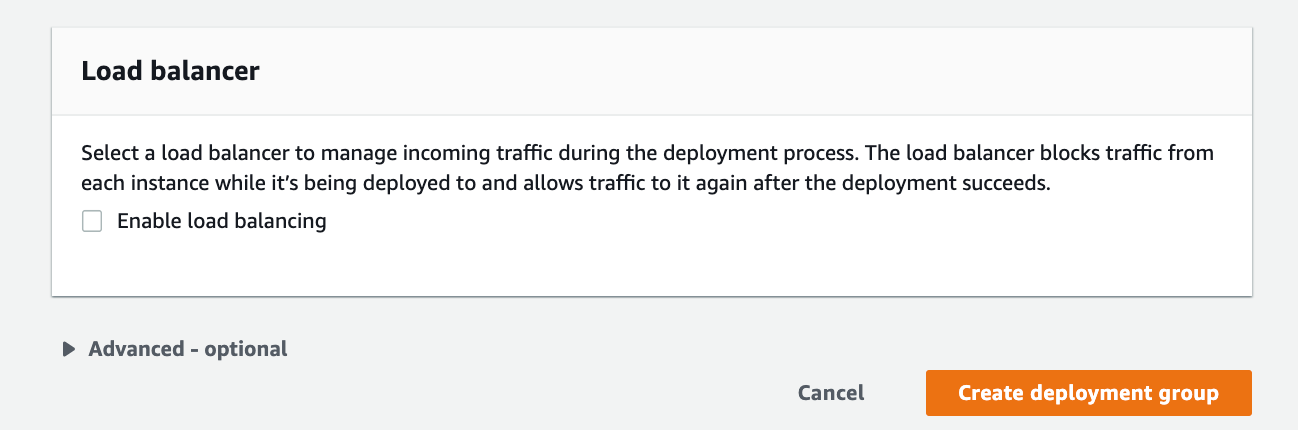The width and height of the screenshot is (1298, 430).
Task: Show advanced options using disclosure triangle
Action: point(69,349)
